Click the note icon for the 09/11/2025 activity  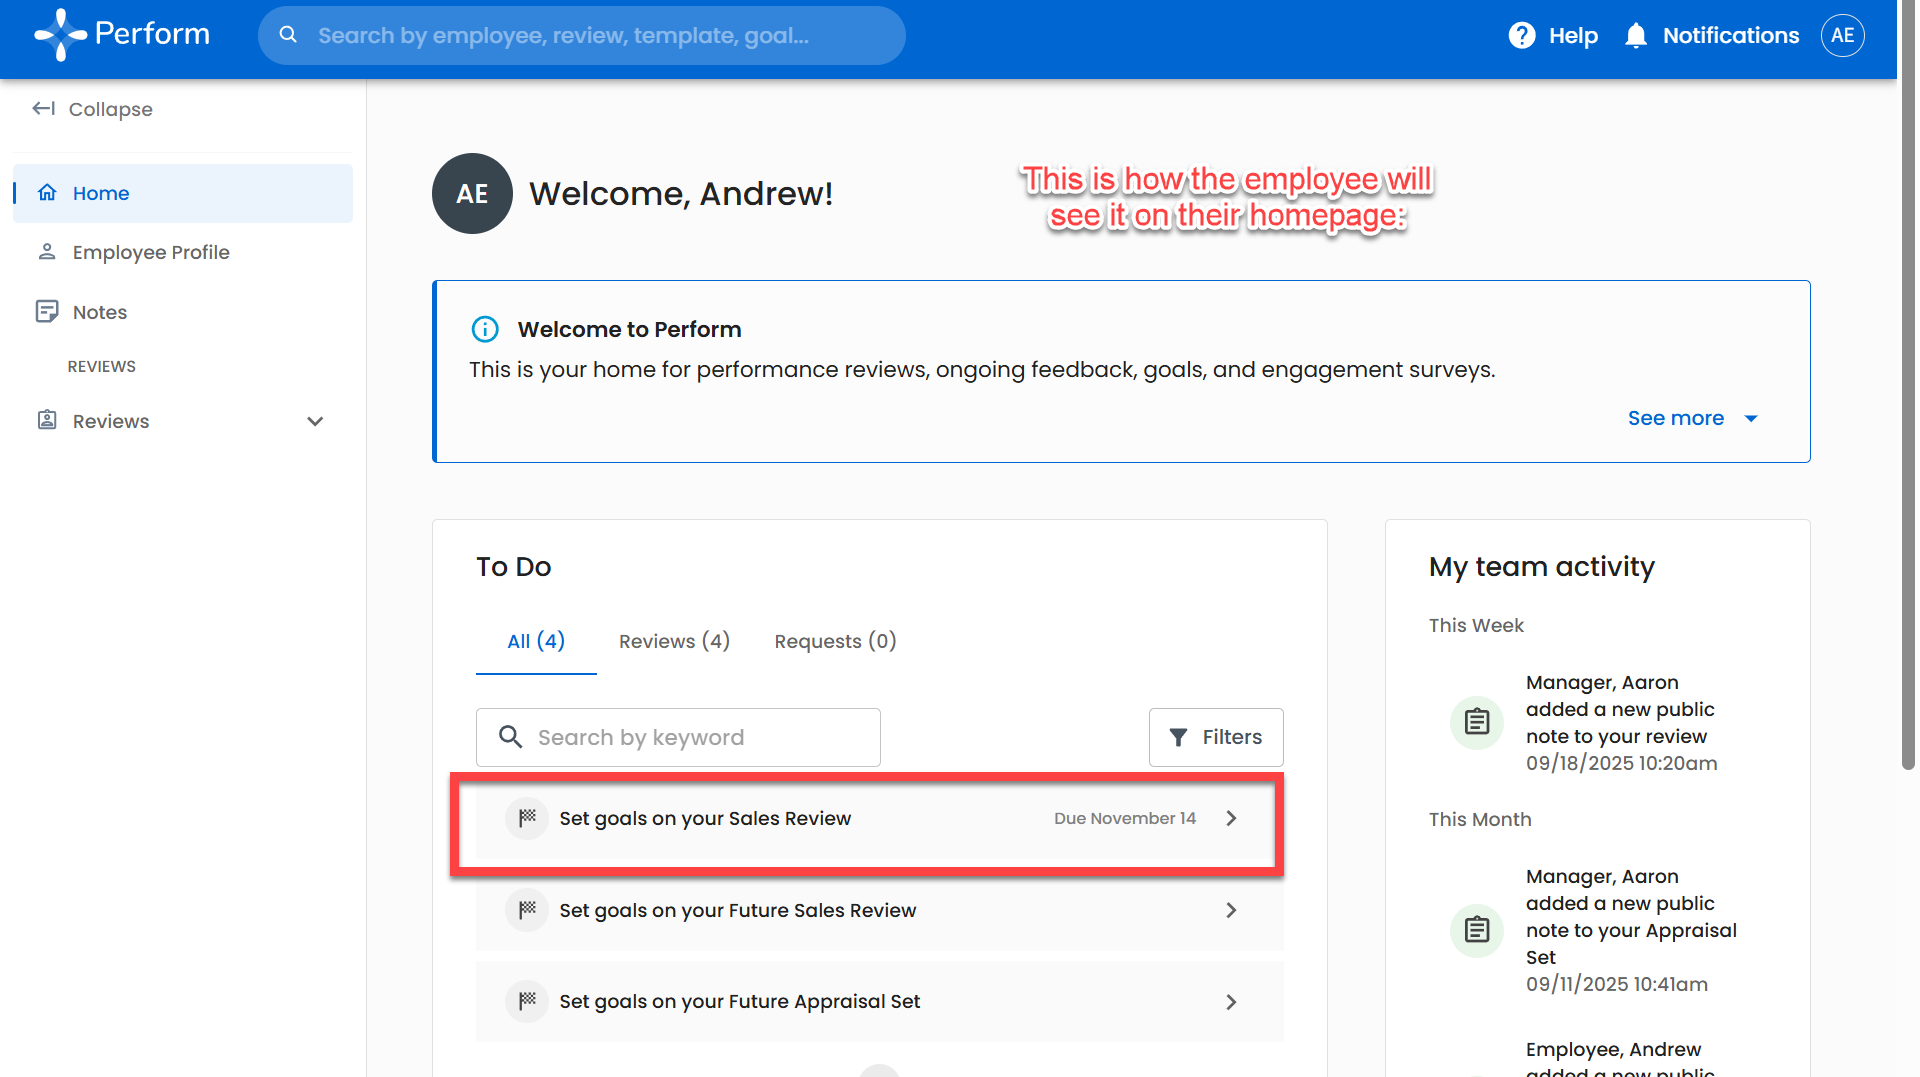click(1477, 930)
